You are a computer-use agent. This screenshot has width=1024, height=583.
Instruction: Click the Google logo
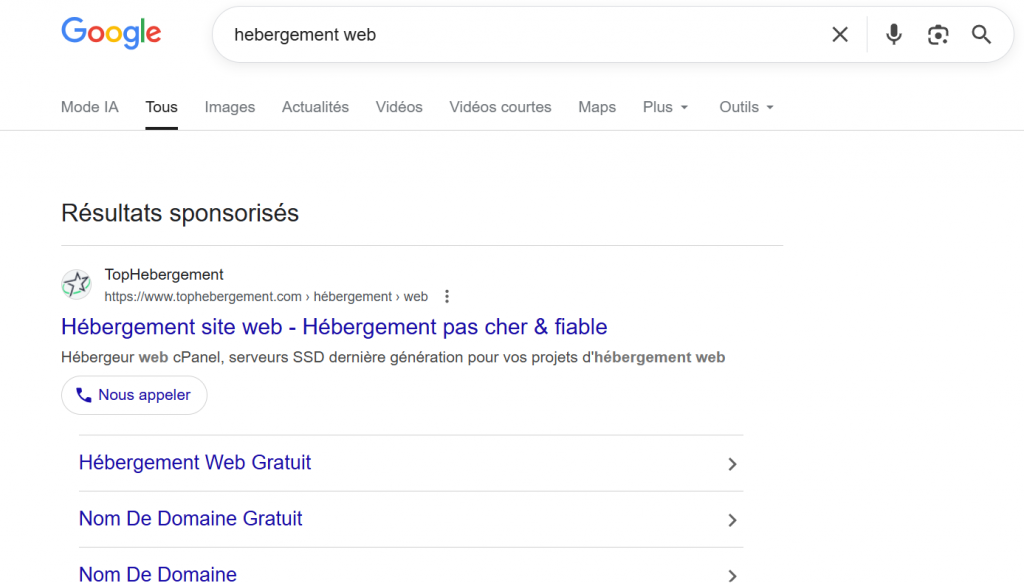tap(111, 33)
